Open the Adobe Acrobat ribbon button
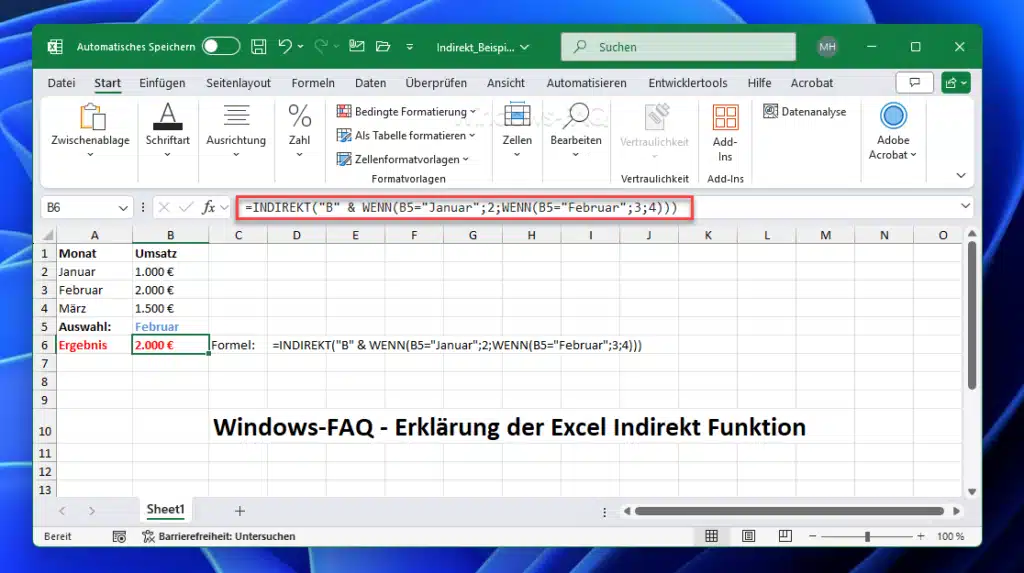The image size is (1024, 573). 893,132
